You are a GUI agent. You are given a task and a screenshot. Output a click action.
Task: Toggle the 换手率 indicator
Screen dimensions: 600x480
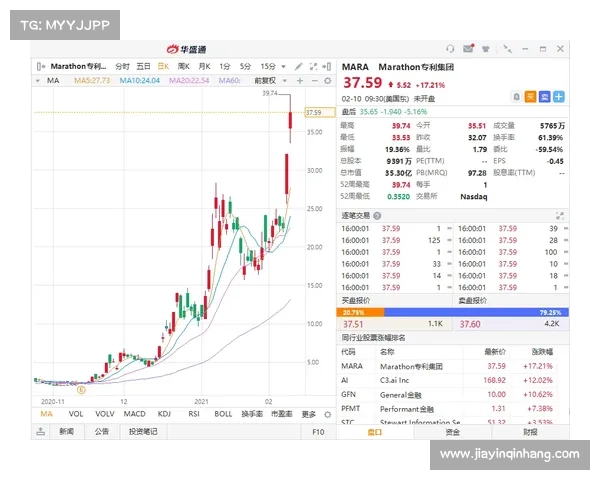(252, 414)
